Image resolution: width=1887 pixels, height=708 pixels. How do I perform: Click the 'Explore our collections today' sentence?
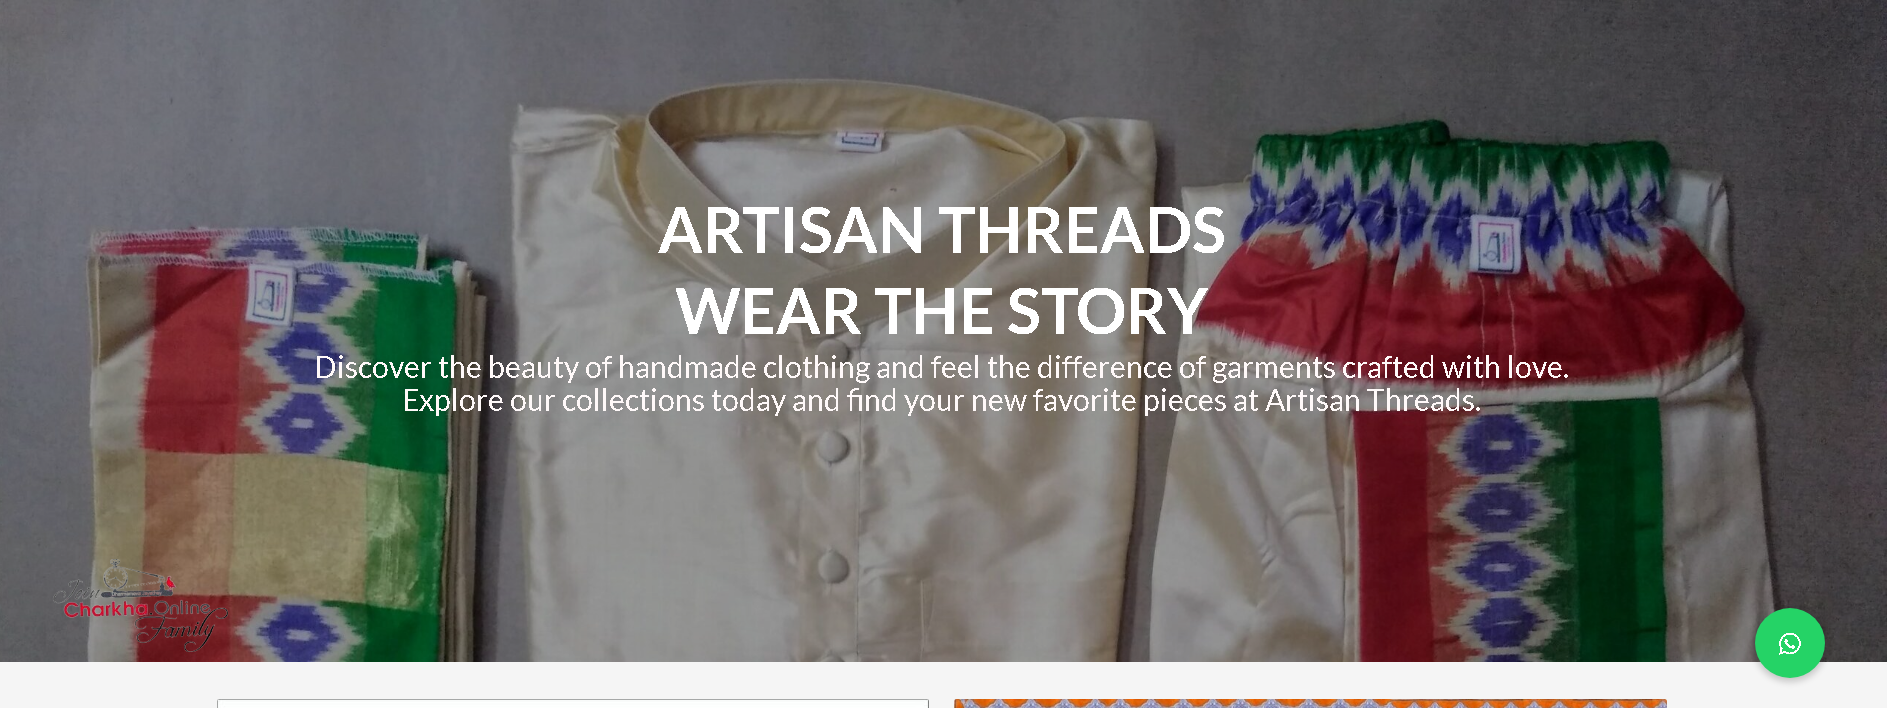pos(941,401)
